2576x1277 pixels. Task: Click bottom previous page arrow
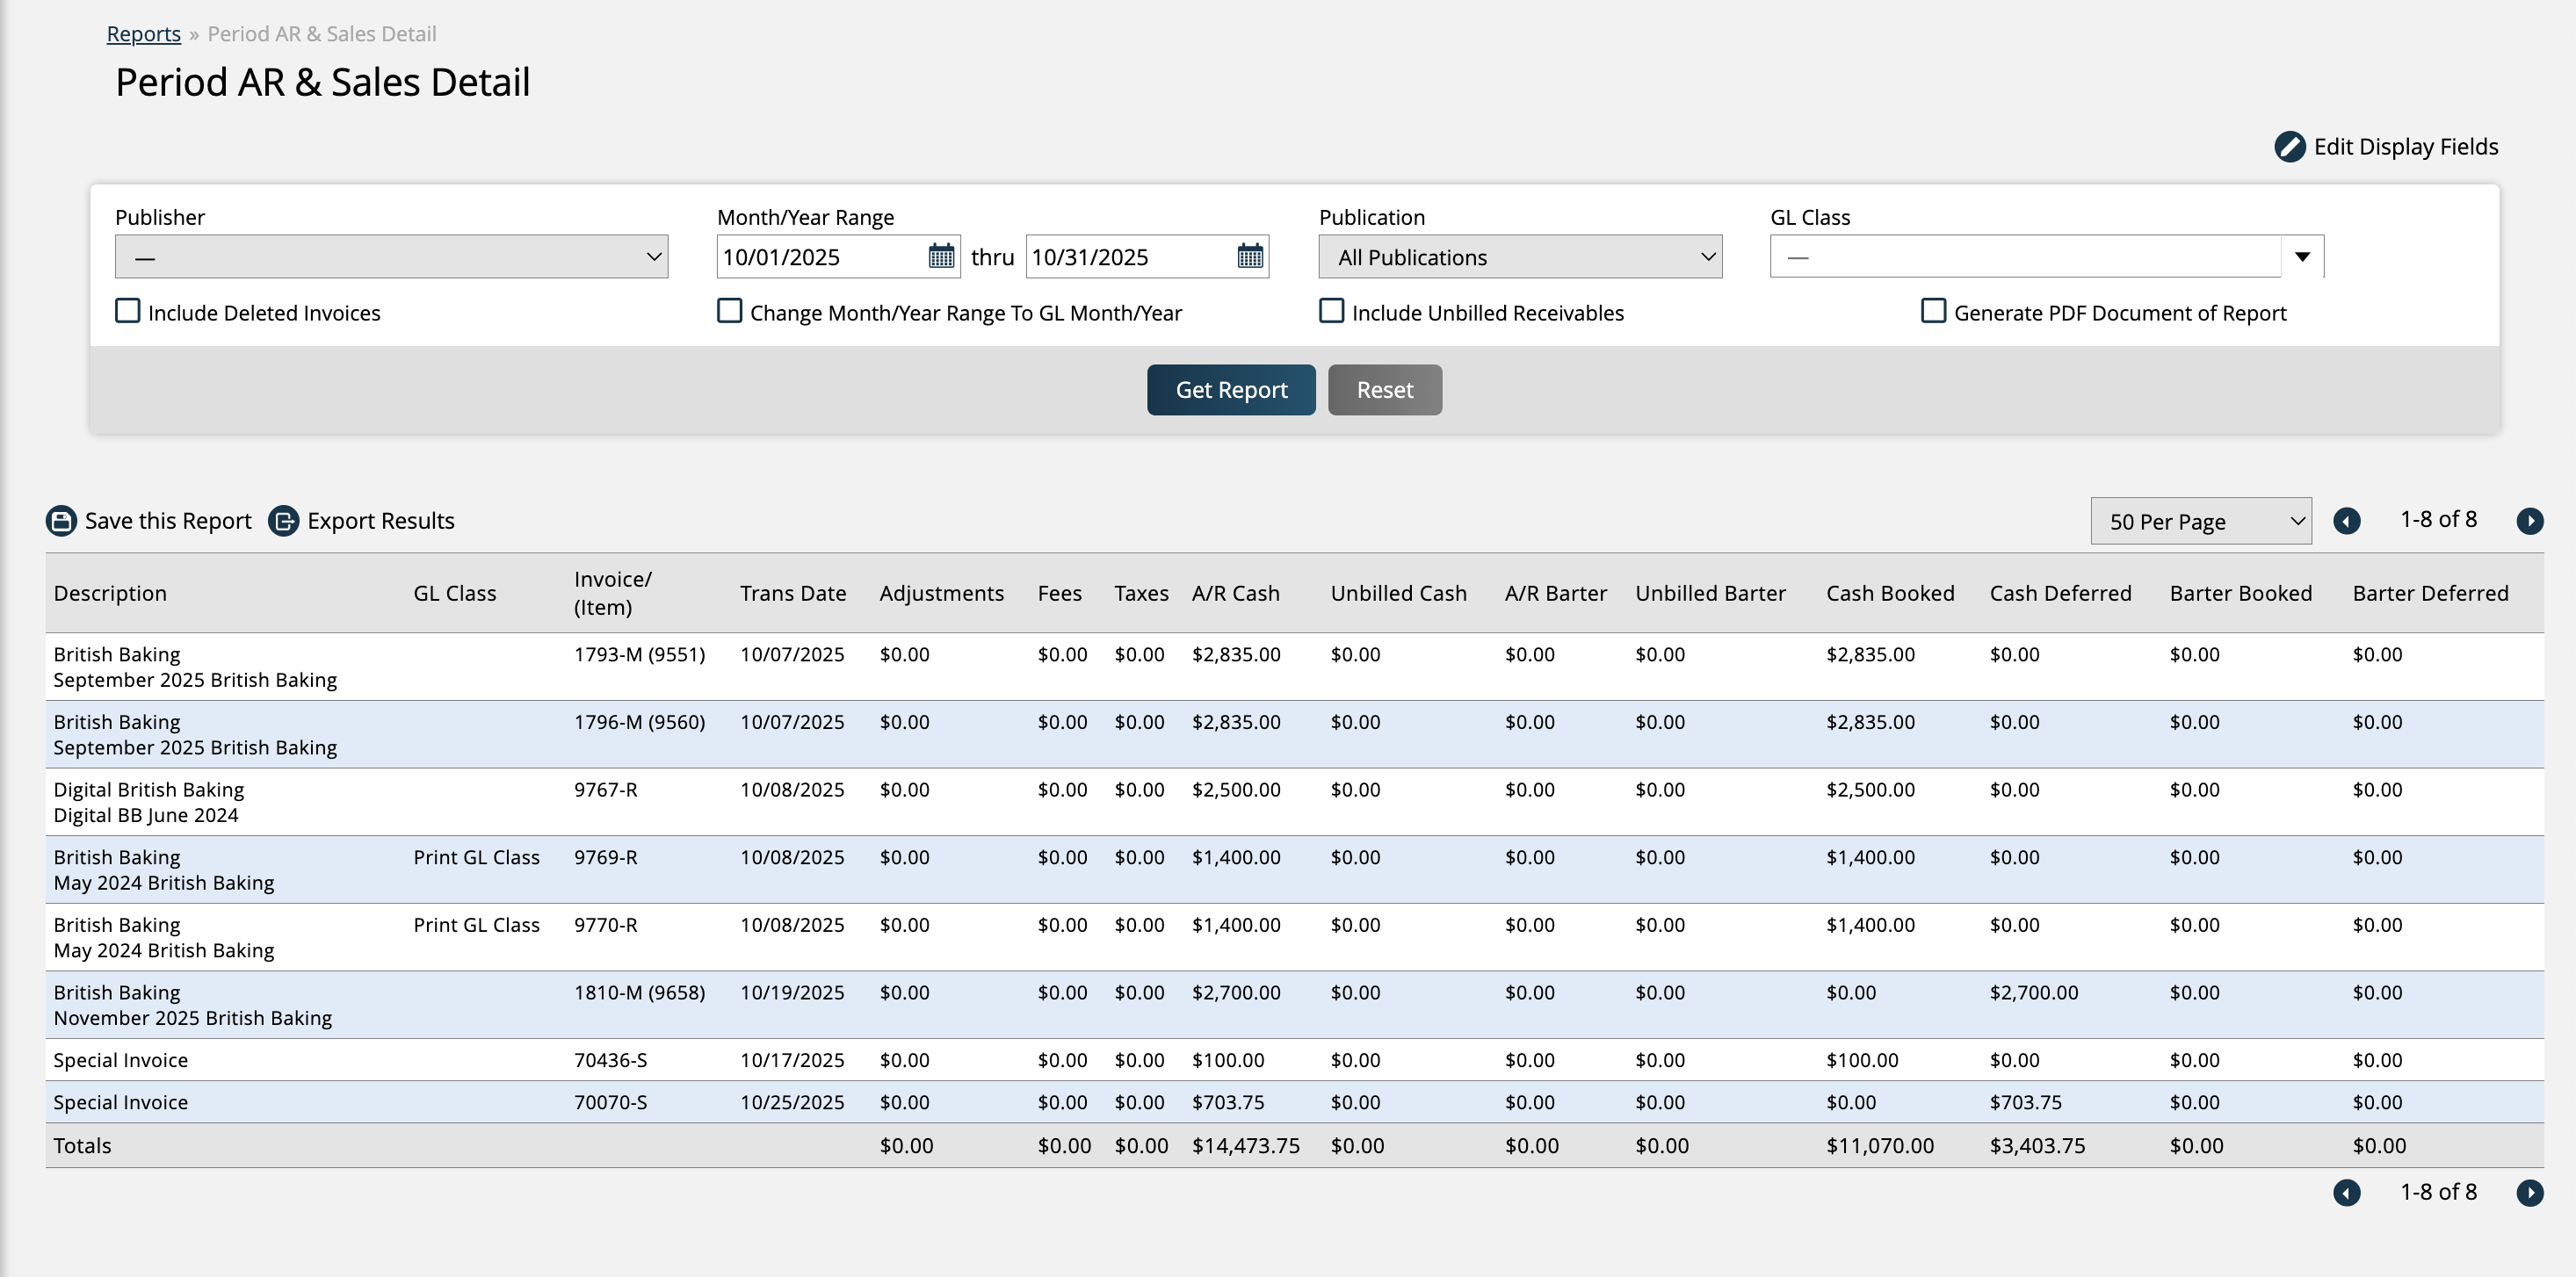(x=2347, y=1192)
